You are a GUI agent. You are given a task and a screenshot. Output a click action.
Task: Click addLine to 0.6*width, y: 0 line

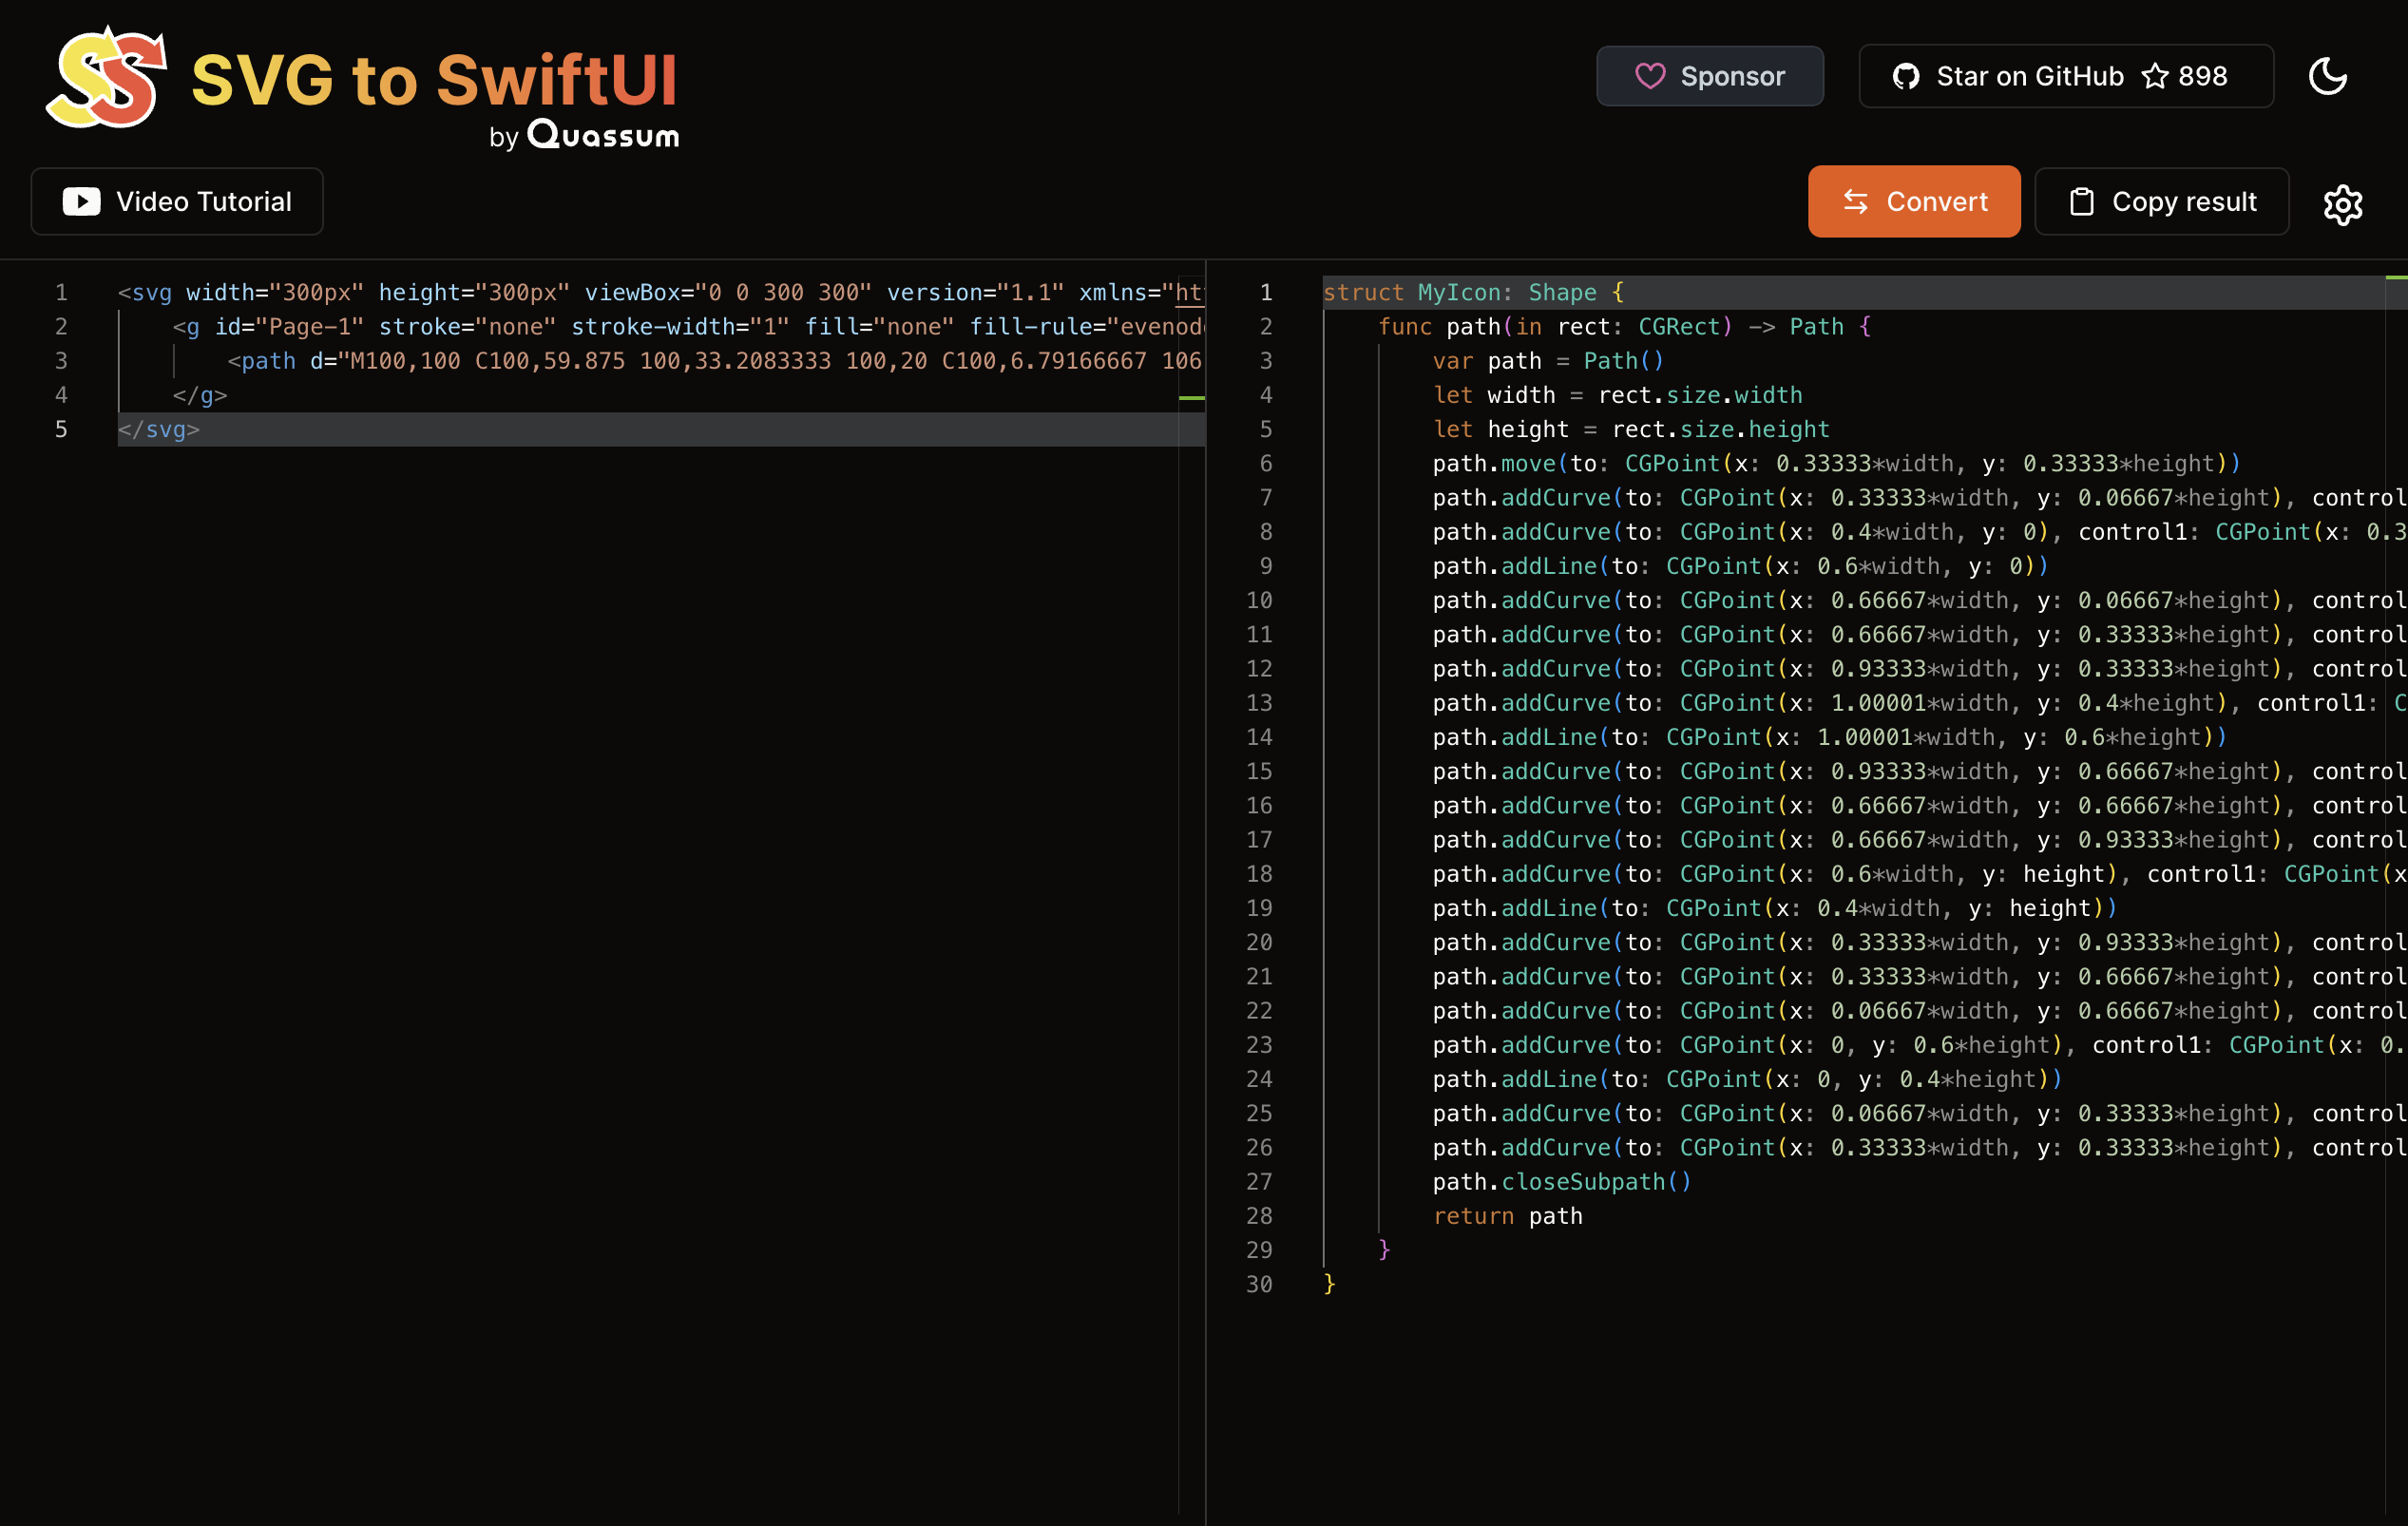(x=1741, y=566)
